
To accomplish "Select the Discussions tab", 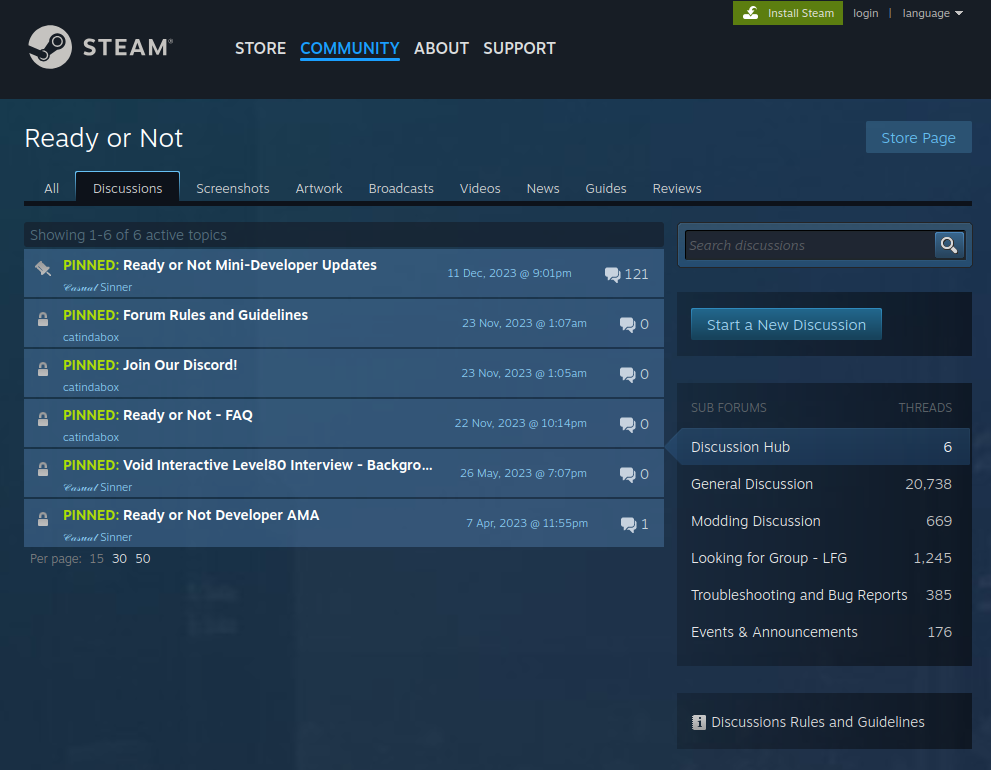I will [128, 187].
